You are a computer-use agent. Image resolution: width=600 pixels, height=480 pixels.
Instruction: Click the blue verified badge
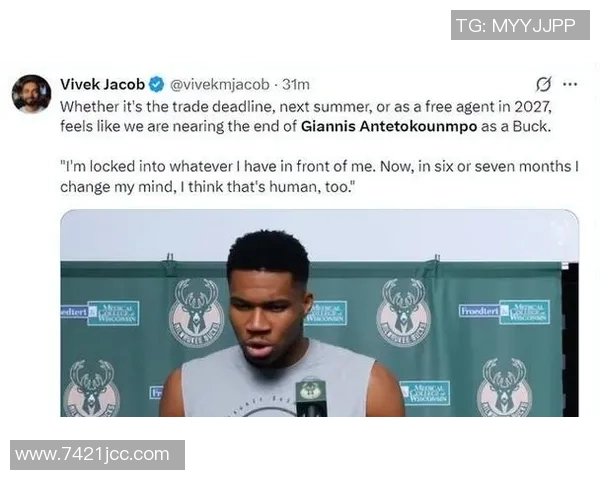156,85
